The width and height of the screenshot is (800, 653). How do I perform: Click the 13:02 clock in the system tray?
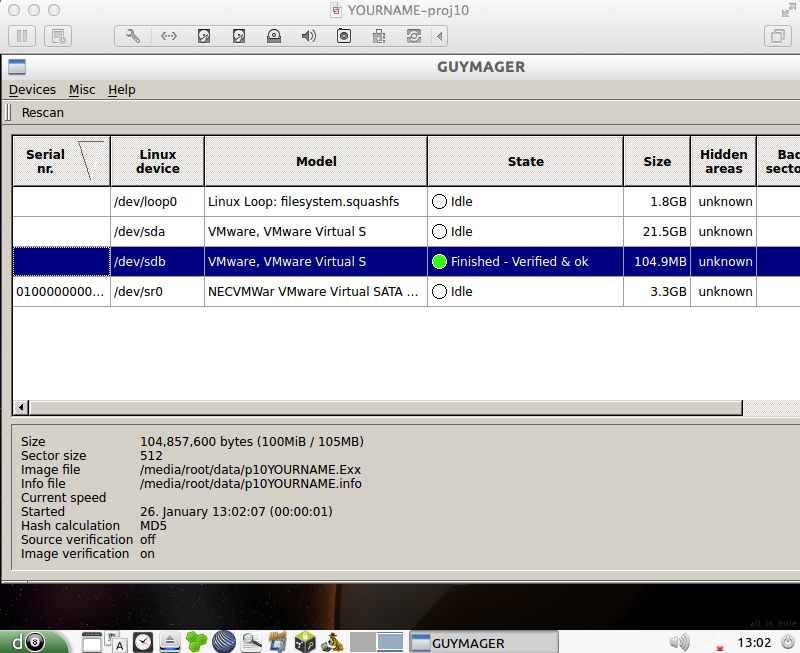point(754,642)
